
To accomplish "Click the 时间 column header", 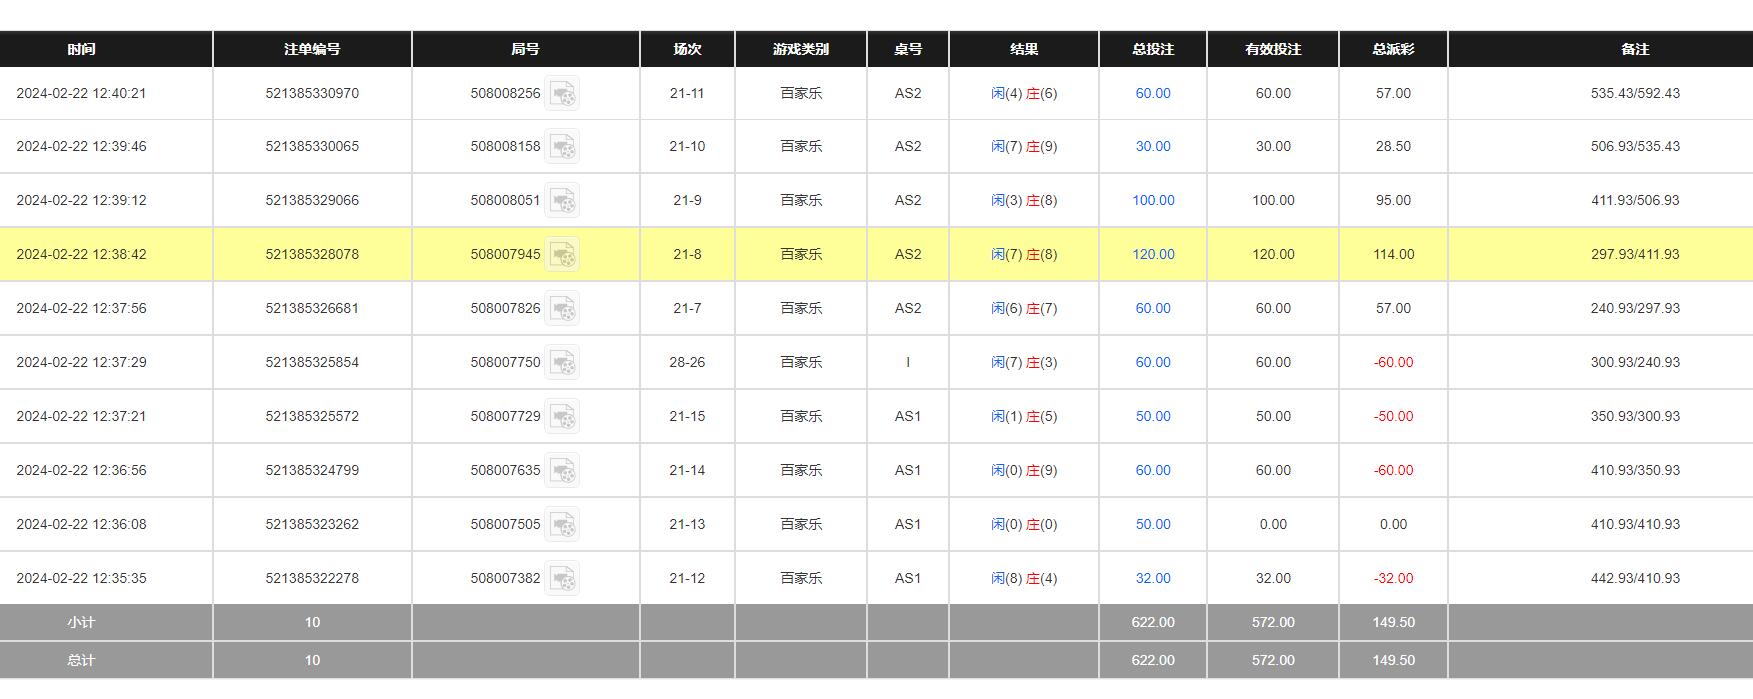I will (x=82, y=49).
